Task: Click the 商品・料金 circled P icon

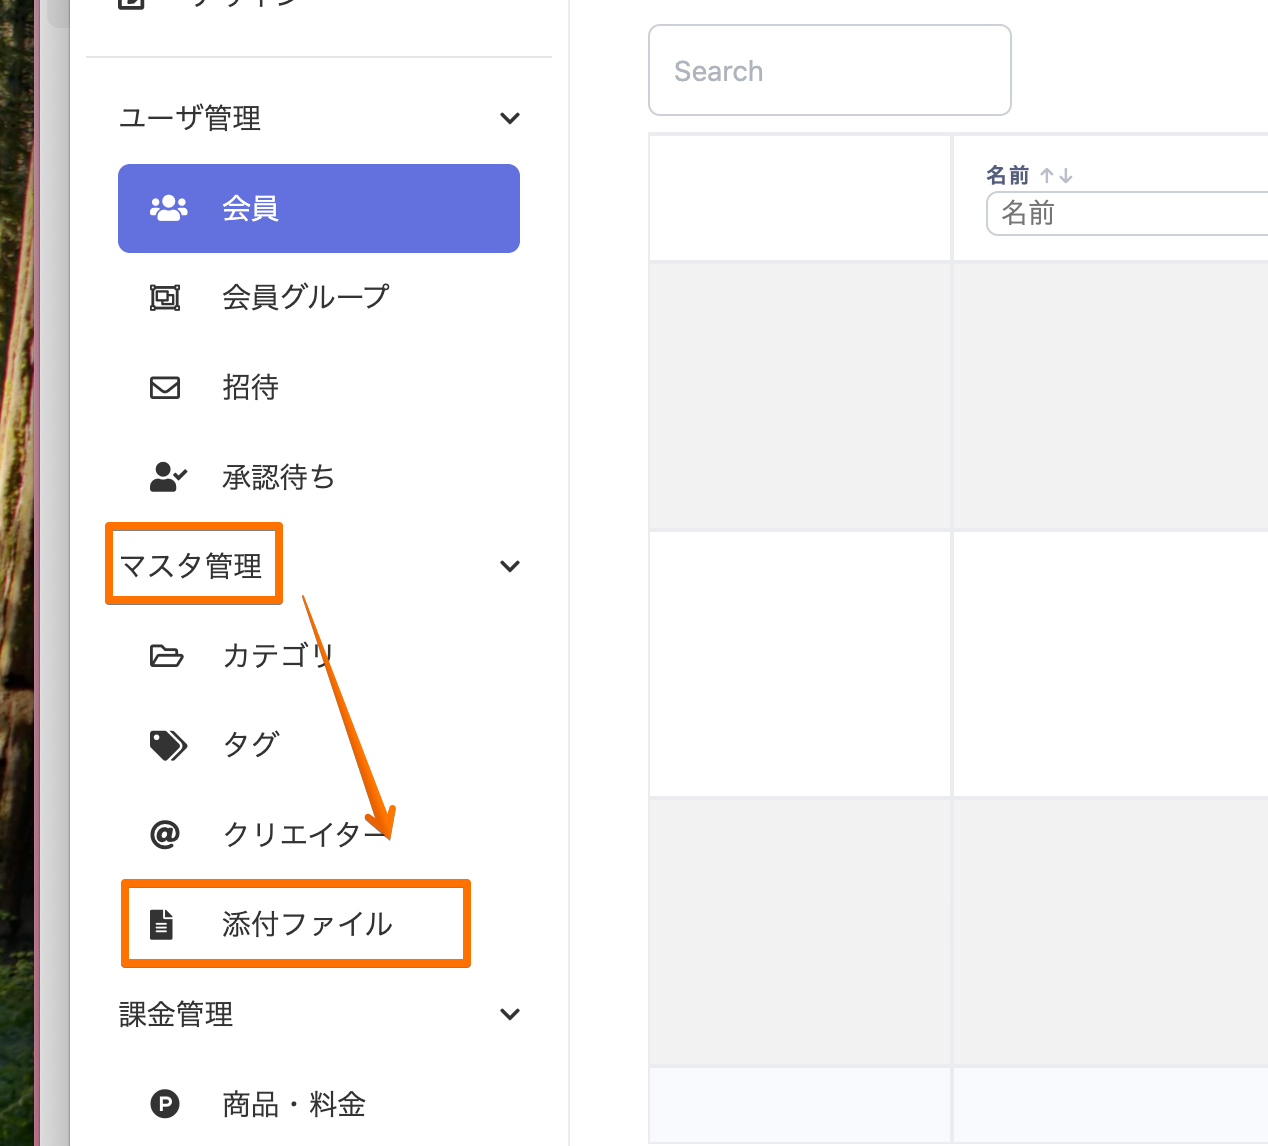Action: [165, 1104]
